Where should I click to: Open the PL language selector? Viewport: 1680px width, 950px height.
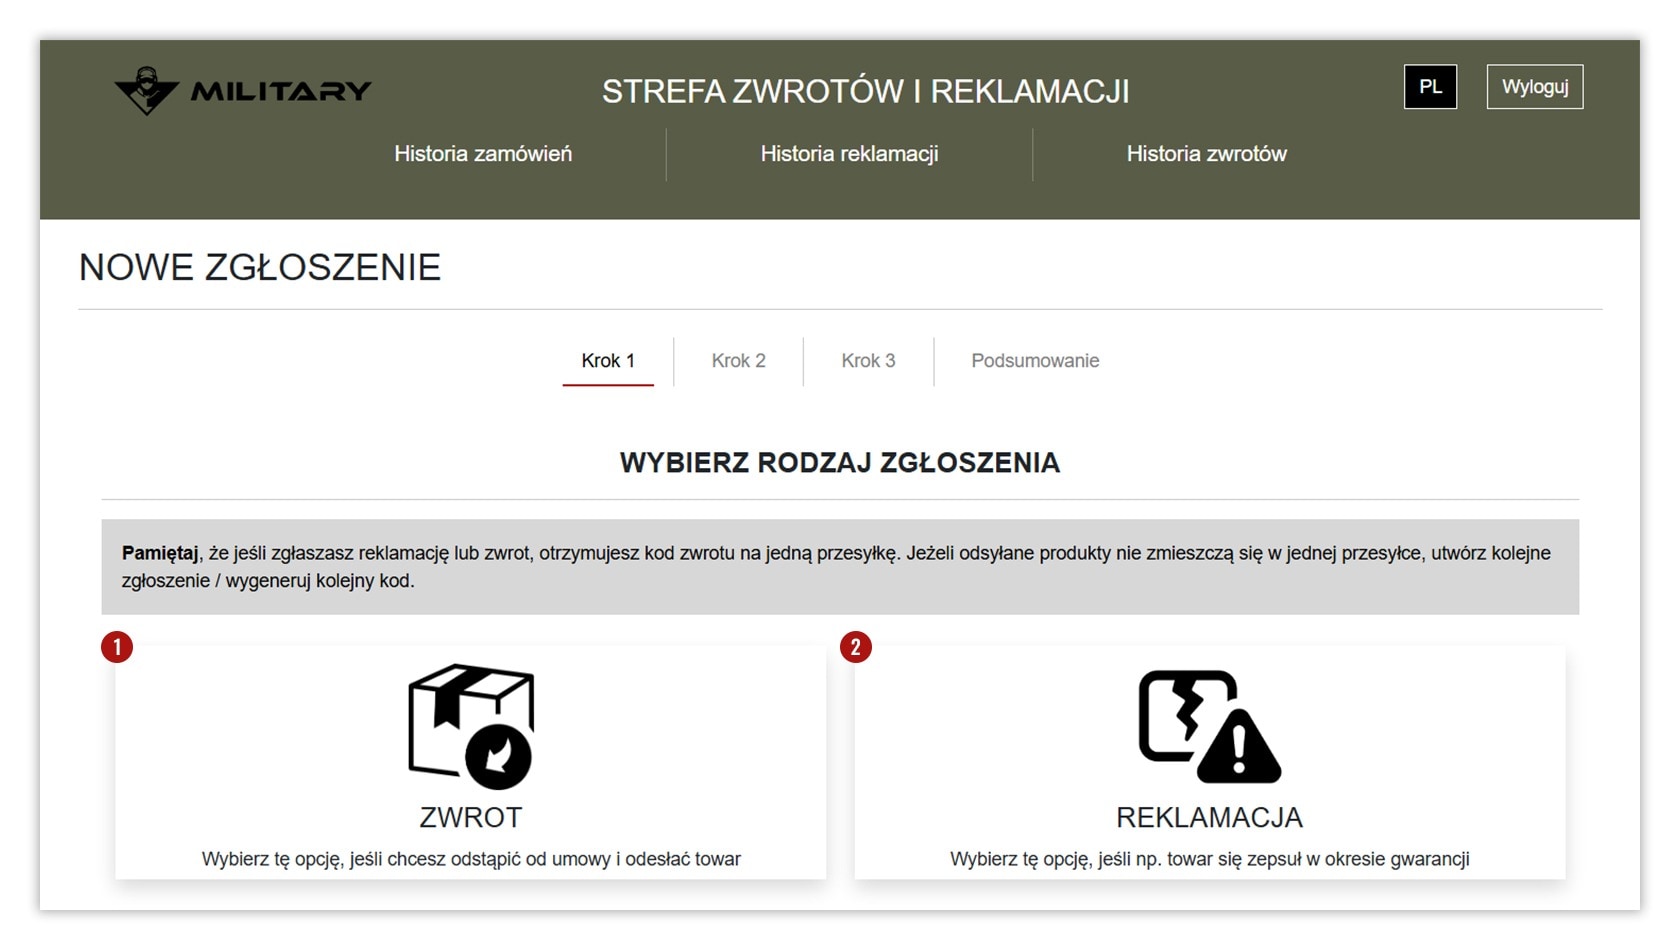(x=1431, y=87)
